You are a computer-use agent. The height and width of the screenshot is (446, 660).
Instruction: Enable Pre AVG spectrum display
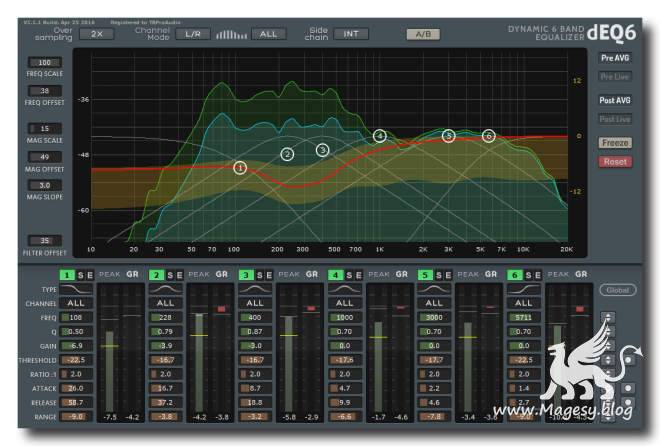(x=615, y=58)
